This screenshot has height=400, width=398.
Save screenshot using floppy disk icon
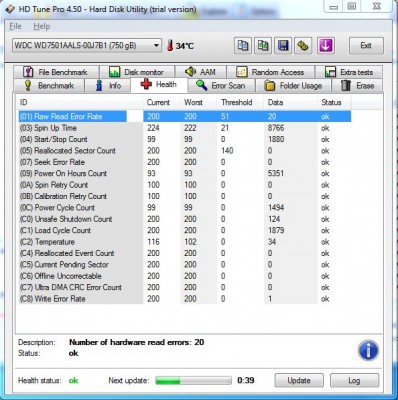pyautogui.click(x=283, y=46)
